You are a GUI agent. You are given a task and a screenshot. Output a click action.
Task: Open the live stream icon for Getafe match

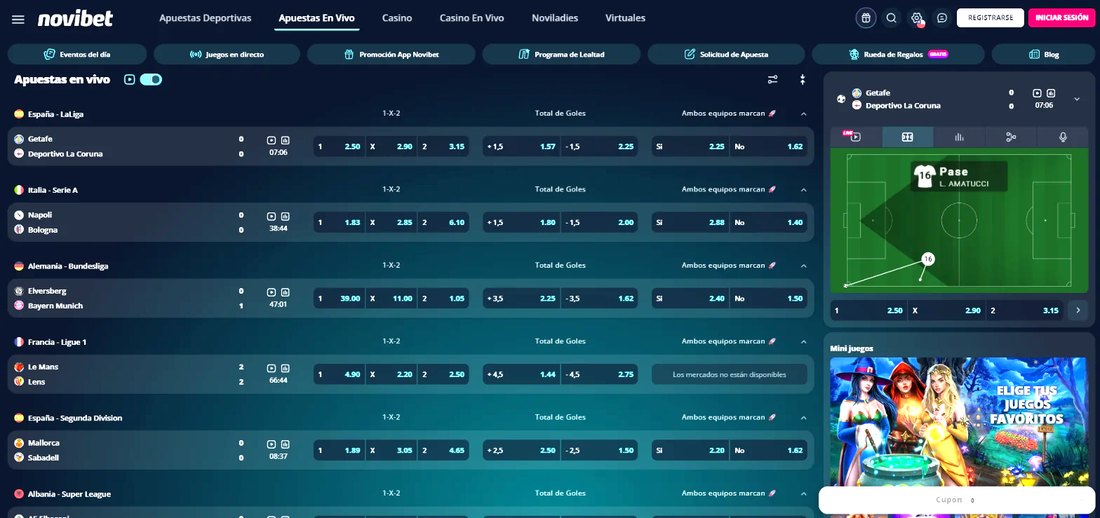click(x=271, y=140)
